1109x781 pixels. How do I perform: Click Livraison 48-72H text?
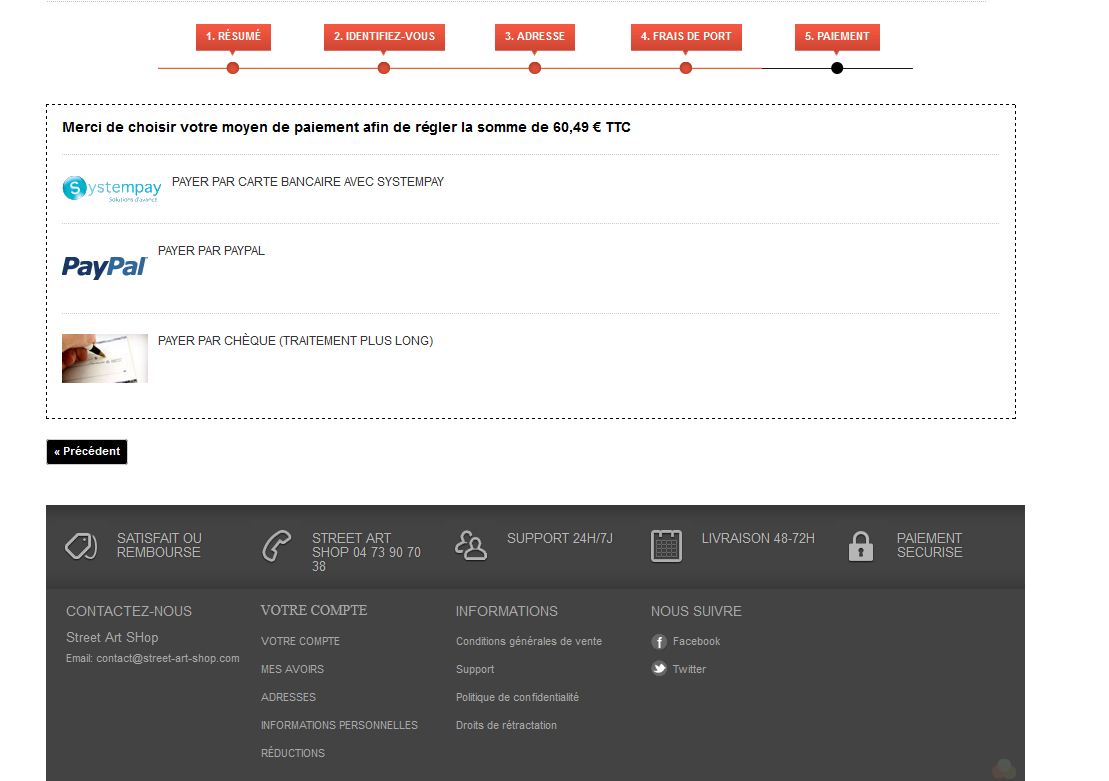758,538
